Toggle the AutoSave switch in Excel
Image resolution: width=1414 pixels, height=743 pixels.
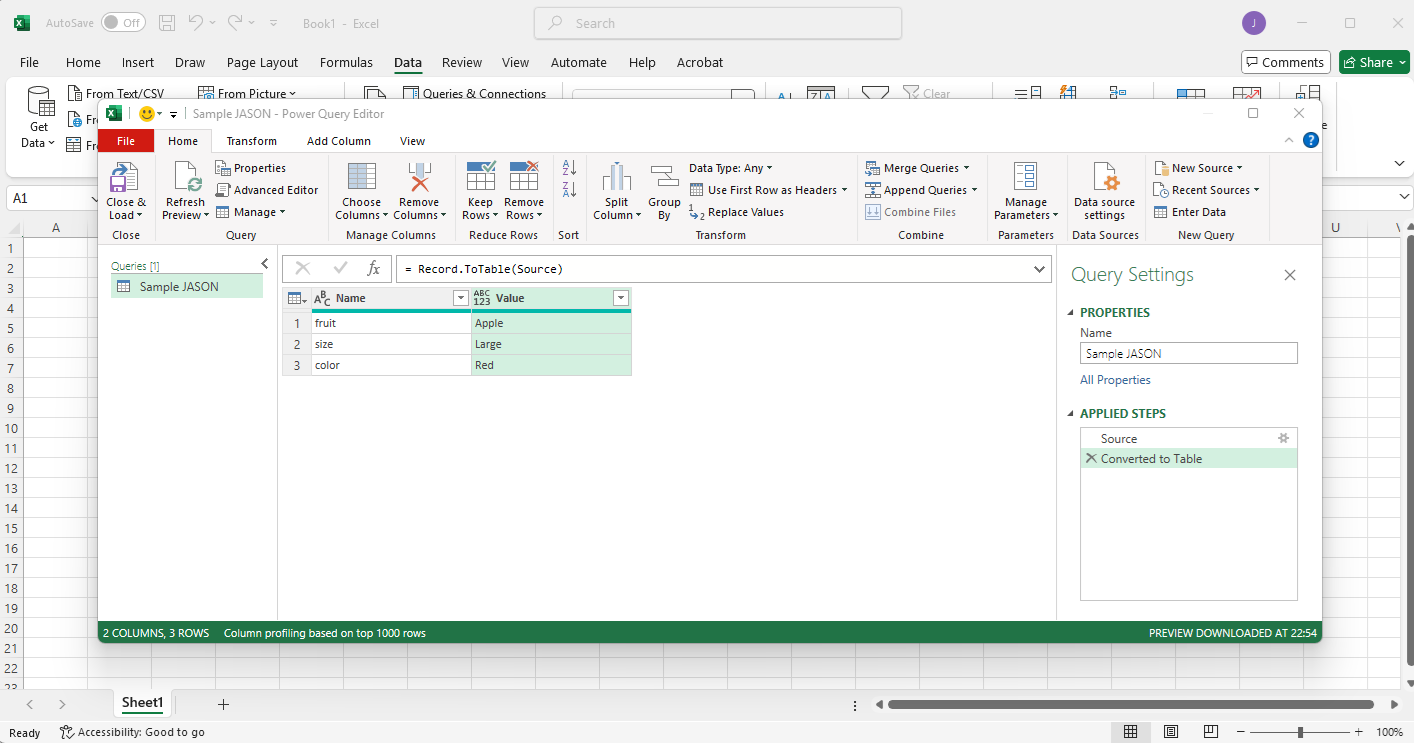point(123,23)
